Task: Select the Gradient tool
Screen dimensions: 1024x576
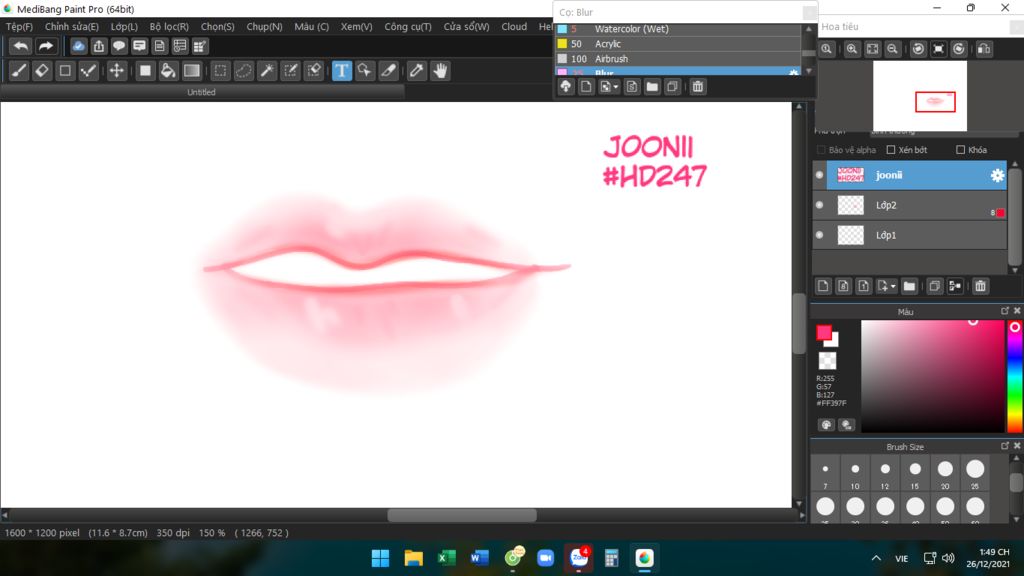Action: [191, 71]
